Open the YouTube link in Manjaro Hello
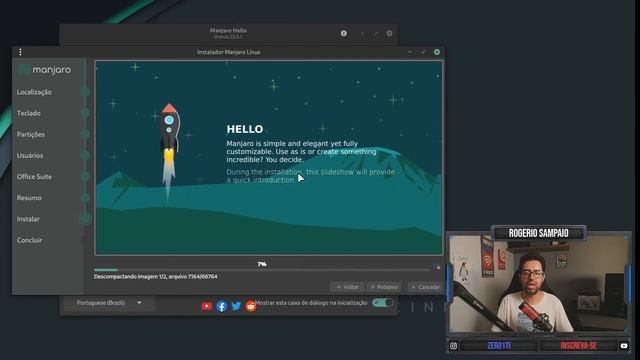640x360 pixels. 207,306
